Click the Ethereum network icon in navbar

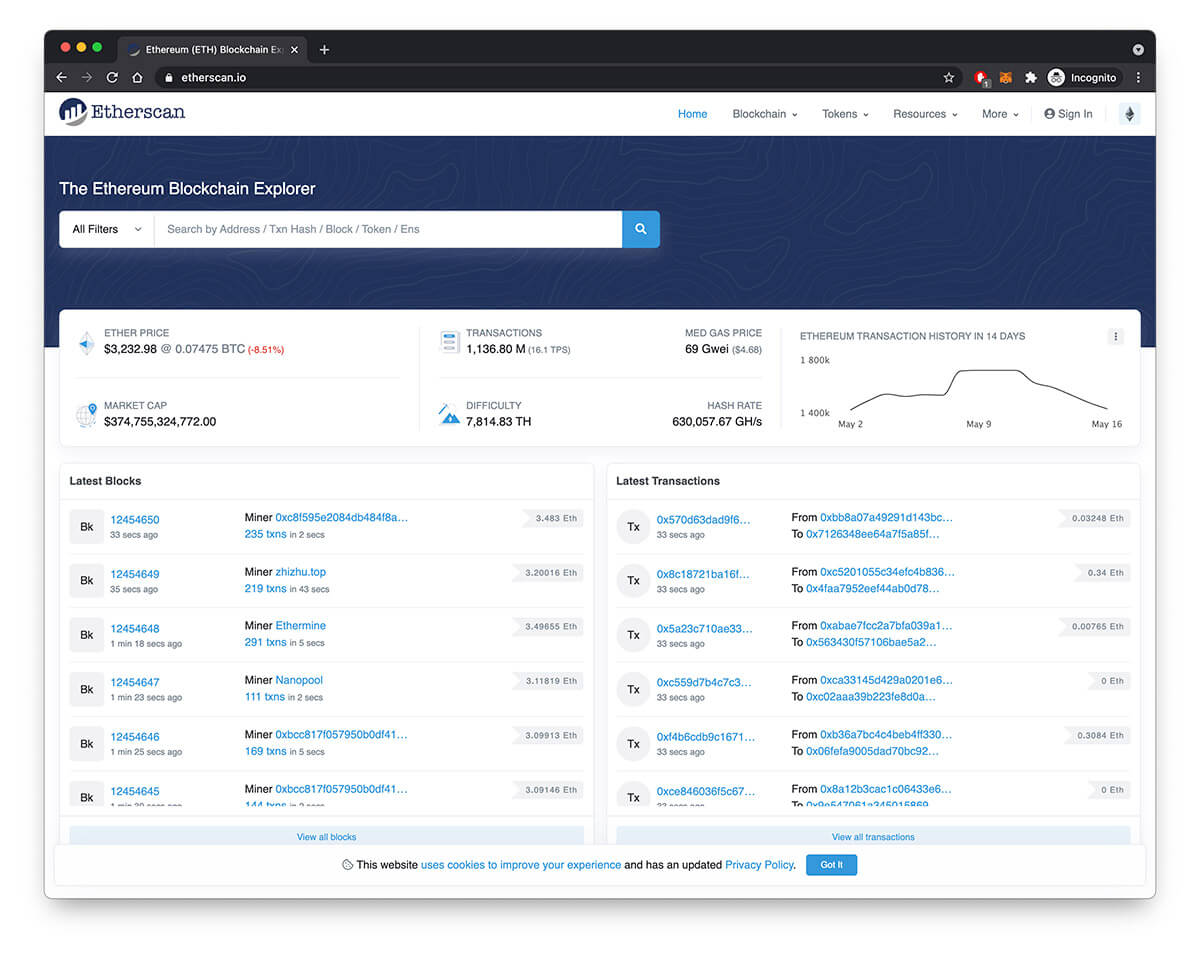[x=1129, y=114]
